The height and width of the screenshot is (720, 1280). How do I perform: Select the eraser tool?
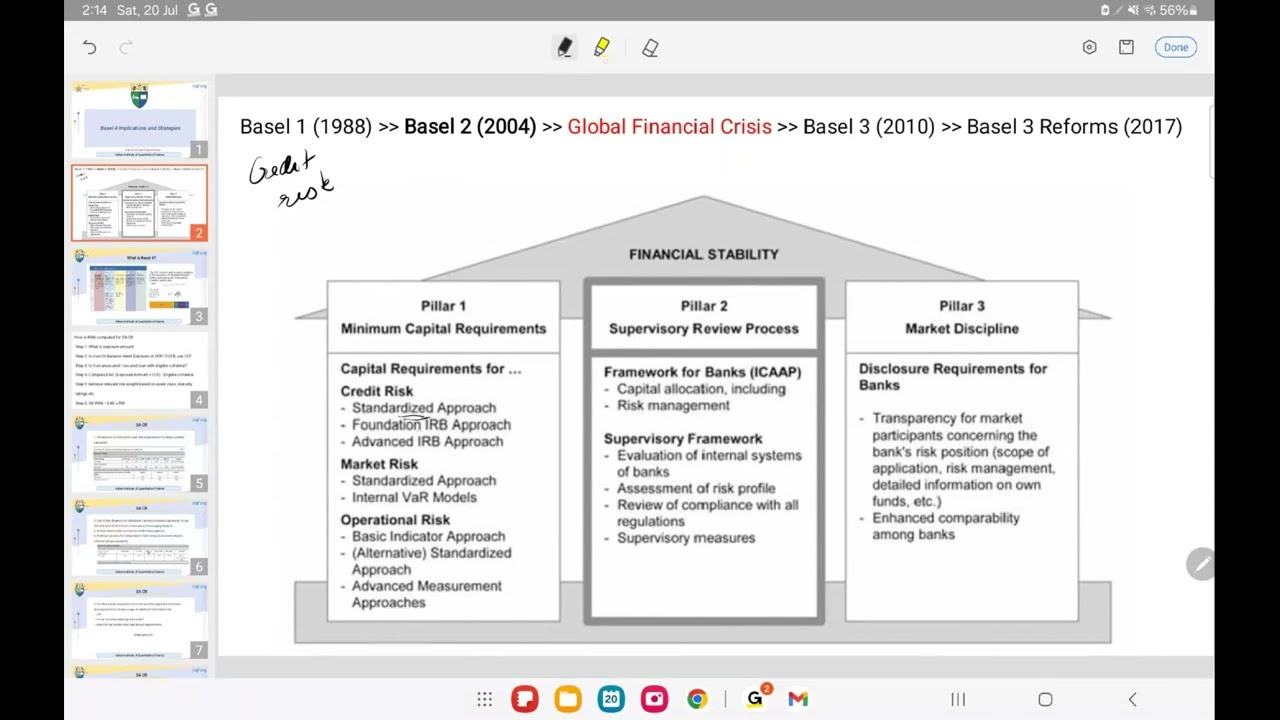(x=650, y=47)
